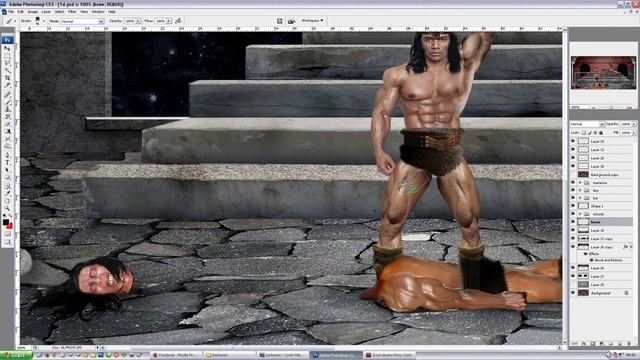The width and height of the screenshot is (640, 360).
Task: Select the Move tool
Action: pos(7,48)
